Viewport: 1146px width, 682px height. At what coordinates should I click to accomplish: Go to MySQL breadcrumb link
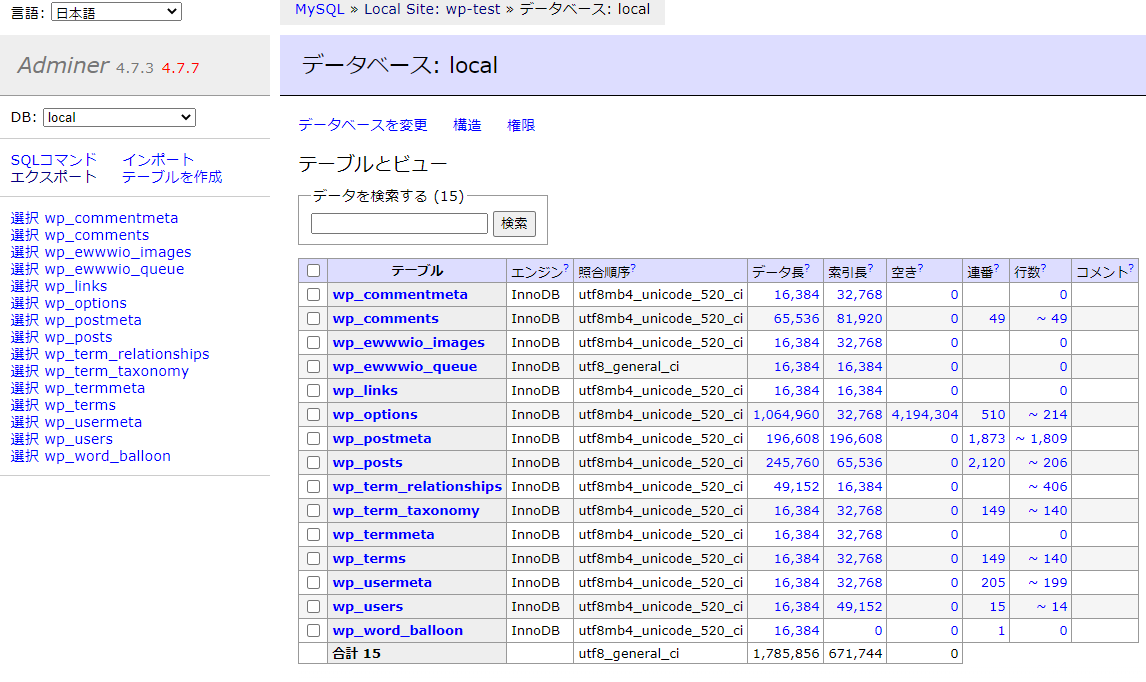pos(319,9)
